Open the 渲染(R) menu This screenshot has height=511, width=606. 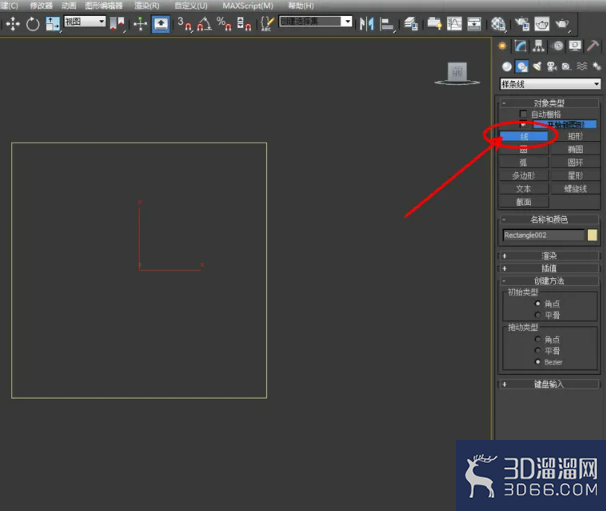tap(146, 5)
